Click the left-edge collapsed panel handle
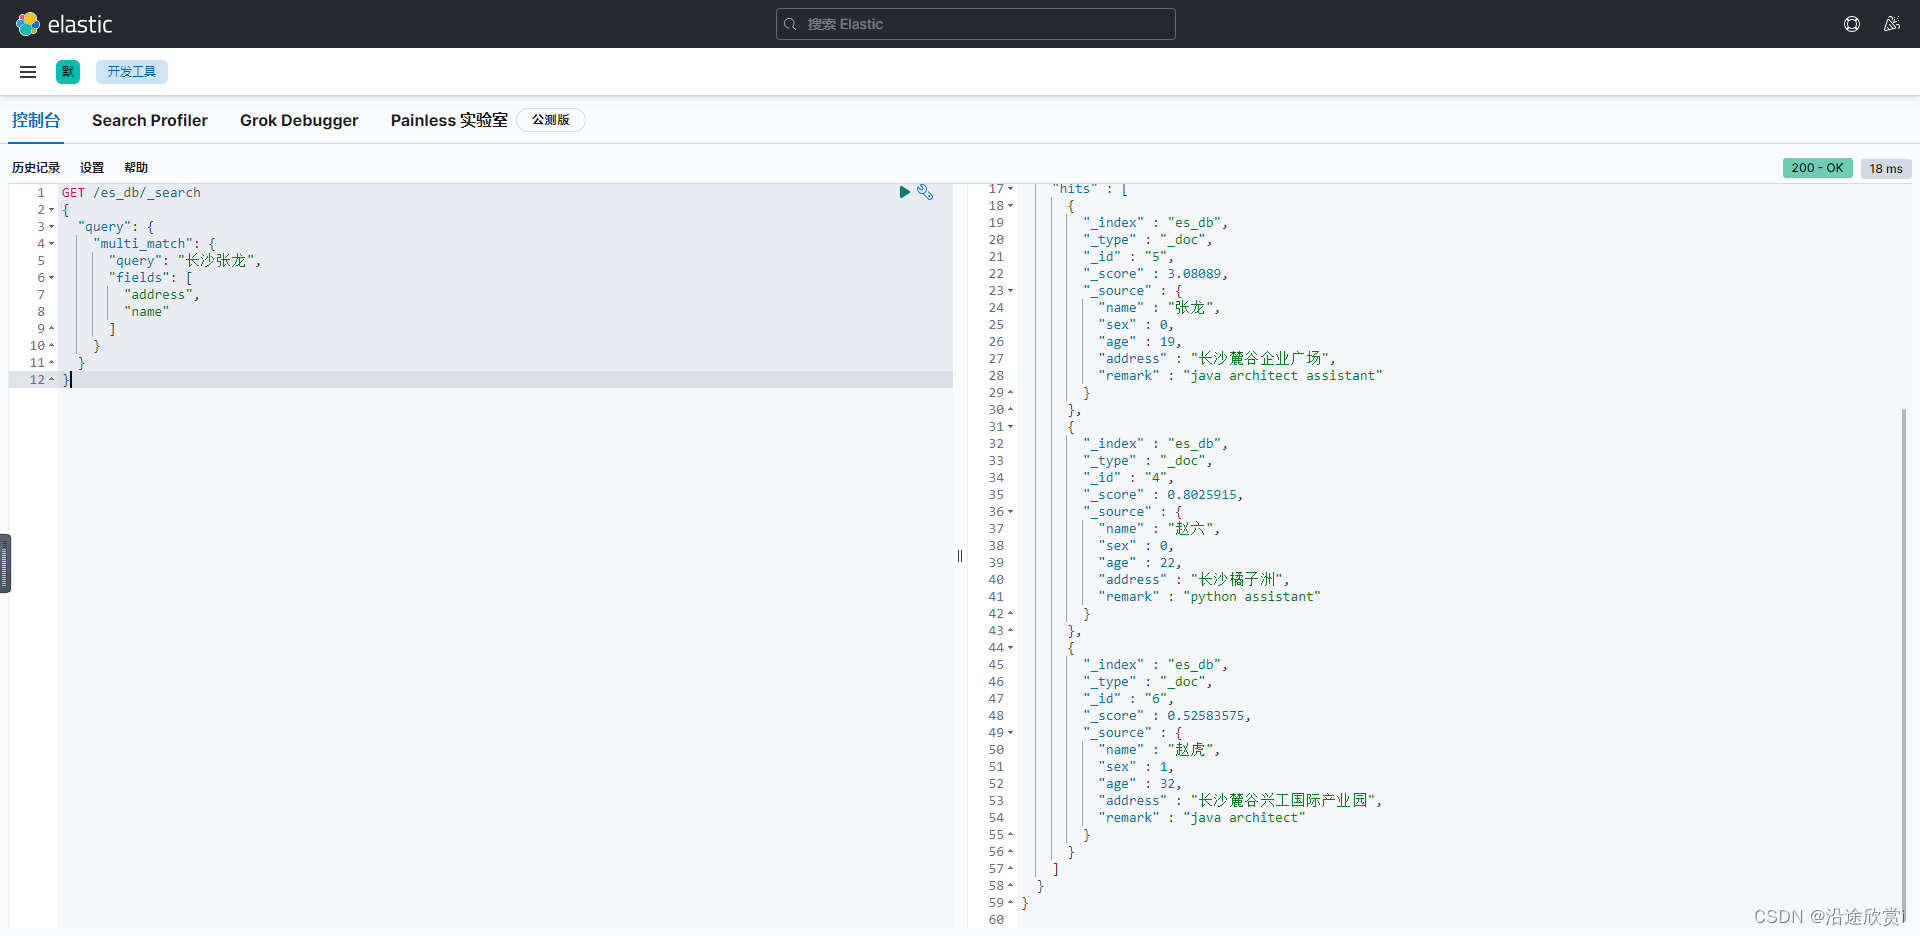The height and width of the screenshot is (936, 1920). point(5,563)
